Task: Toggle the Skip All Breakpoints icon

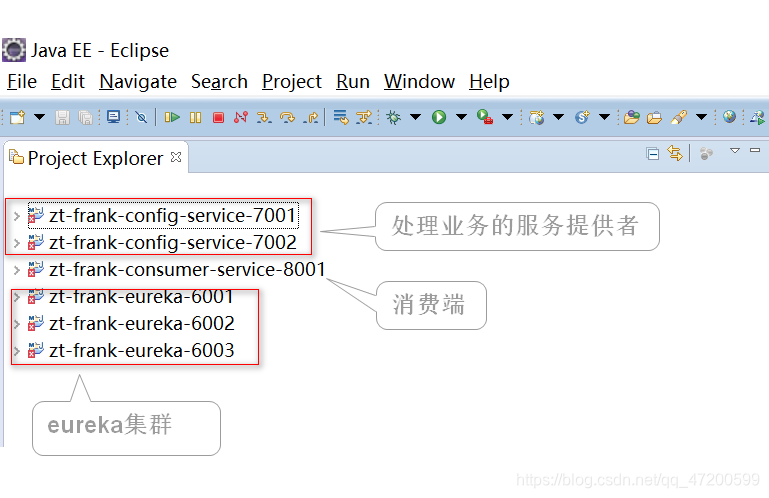Action: (141, 117)
